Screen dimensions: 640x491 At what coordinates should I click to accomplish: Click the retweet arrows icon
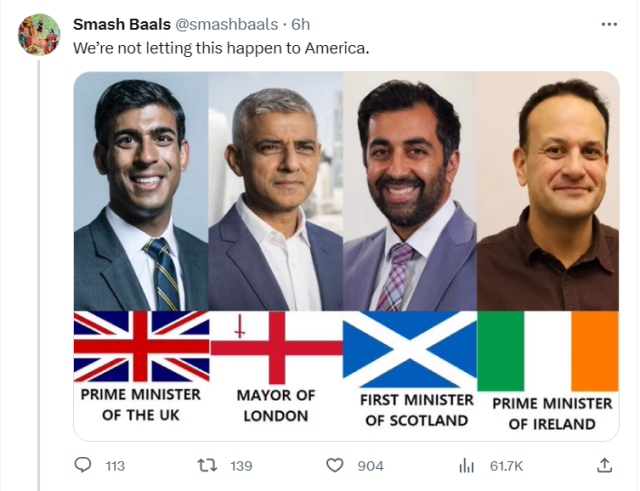click(207, 465)
